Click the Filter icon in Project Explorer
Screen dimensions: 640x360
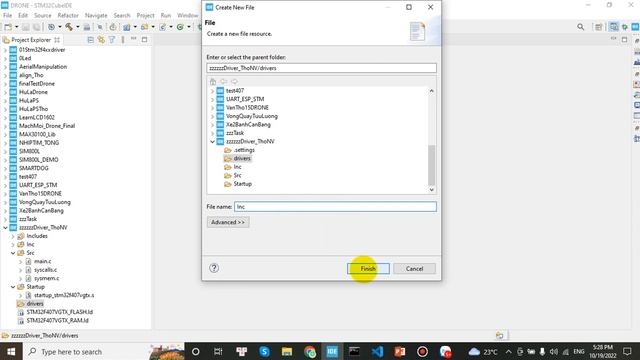[111, 40]
